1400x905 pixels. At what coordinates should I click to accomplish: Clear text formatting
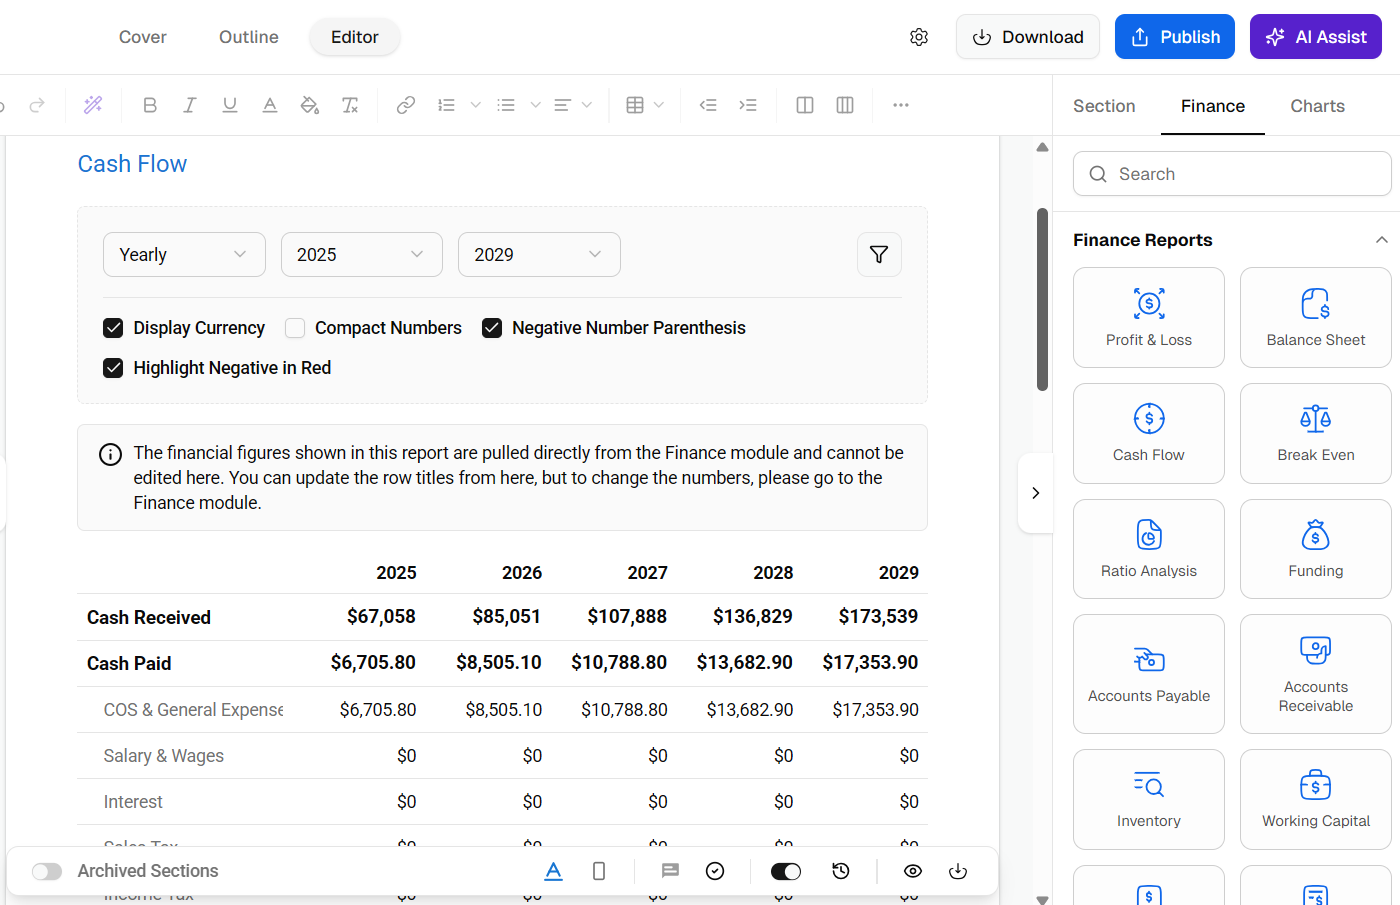(350, 105)
